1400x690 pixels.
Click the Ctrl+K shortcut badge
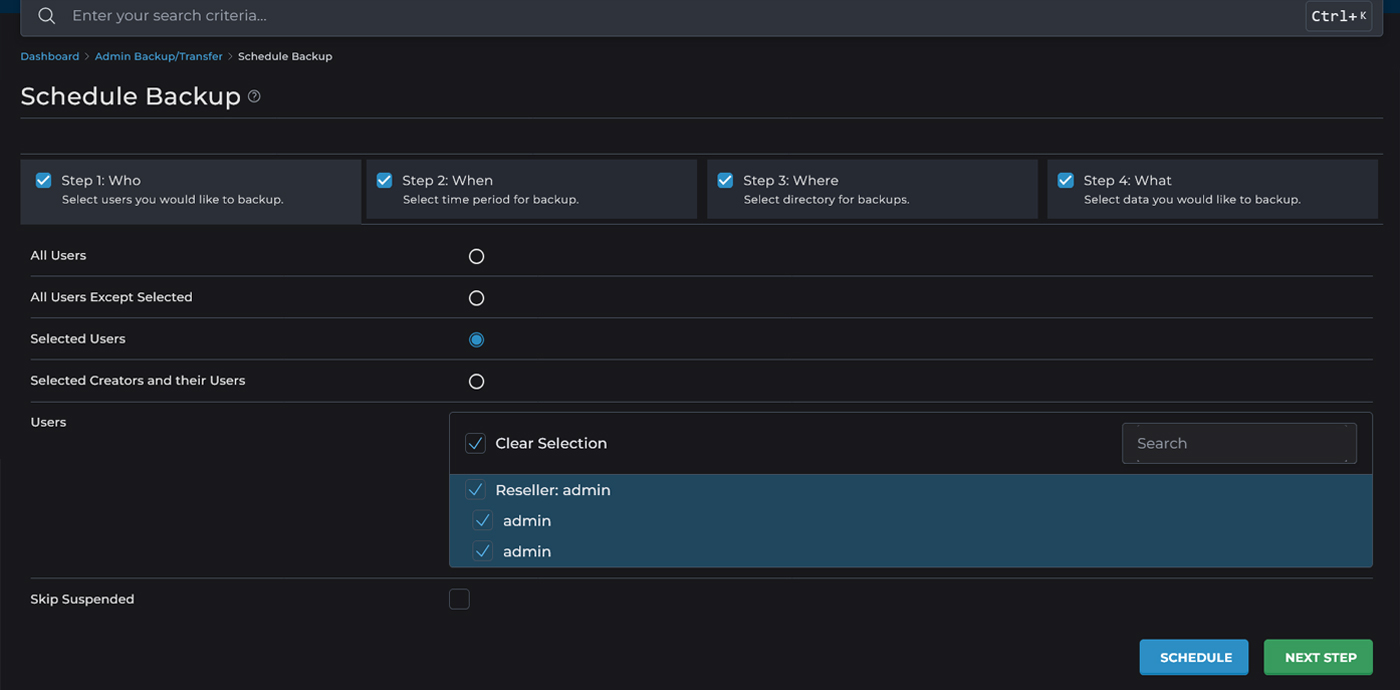pos(1338,16)
